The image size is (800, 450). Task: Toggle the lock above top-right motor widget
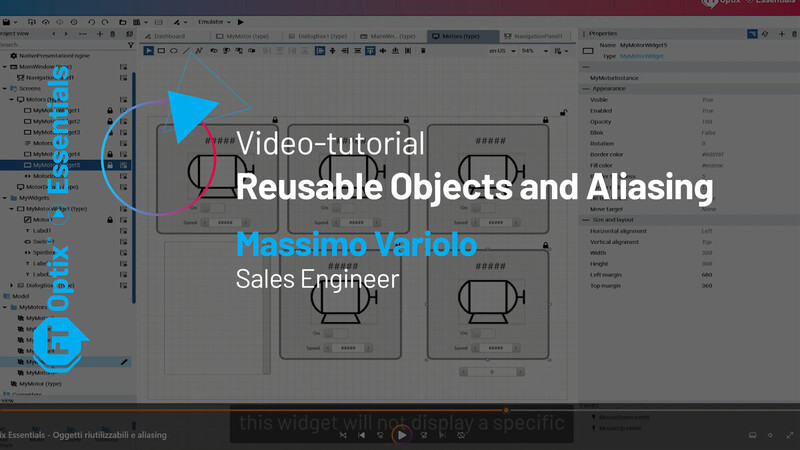coord(563,113)
